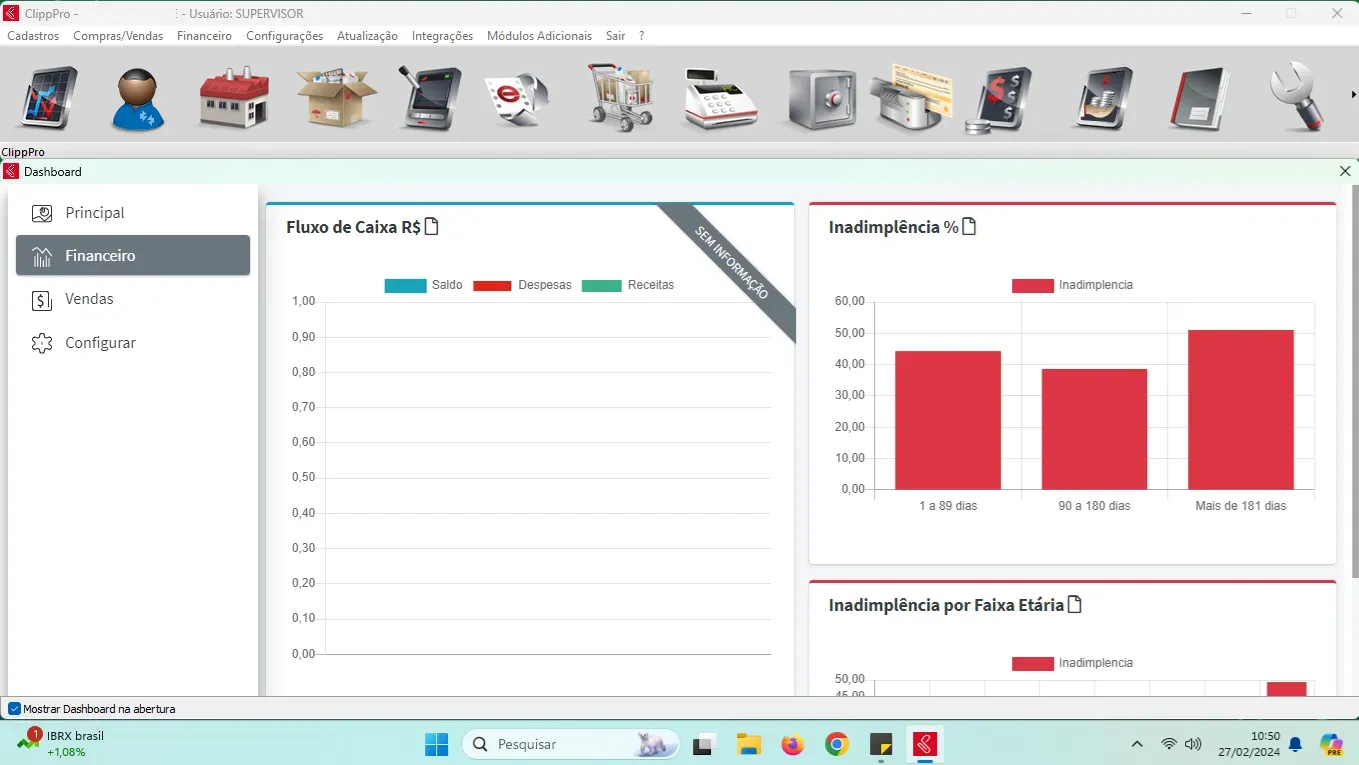Screen dimensions: 1359x765
Task: Toggle Mostrar Dashboard na abertura checkbox
Action: click(x=14, y=709)
